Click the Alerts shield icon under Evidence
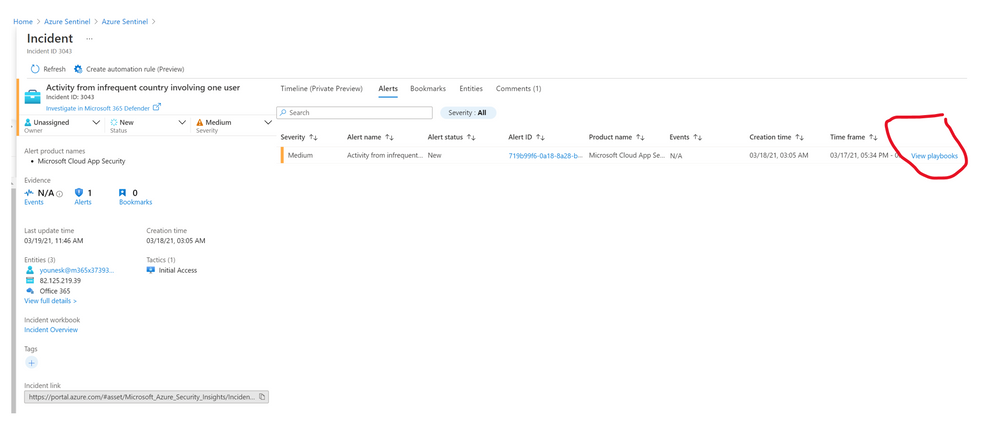Screen dimensions: 999x432 click(x=79, y=193)
